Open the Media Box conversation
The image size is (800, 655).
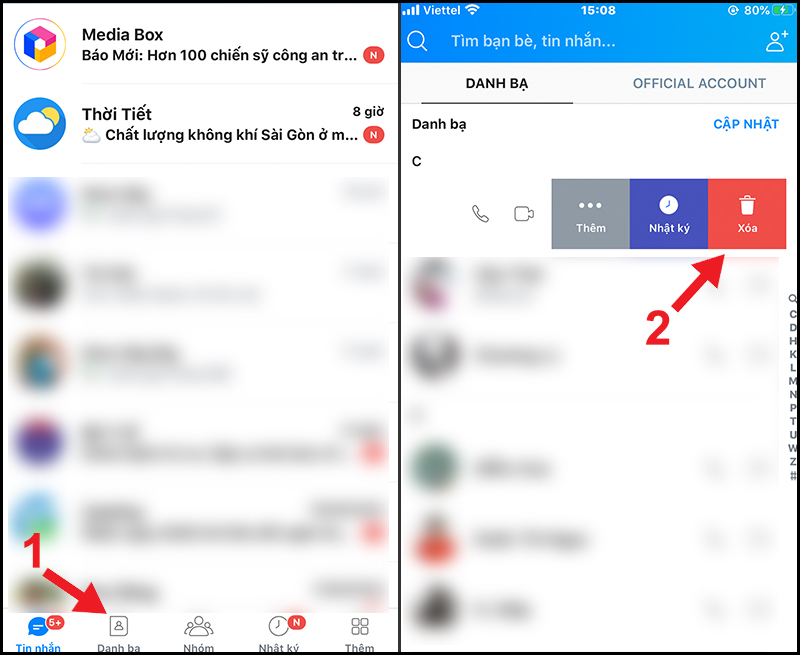tap(200, 44)
